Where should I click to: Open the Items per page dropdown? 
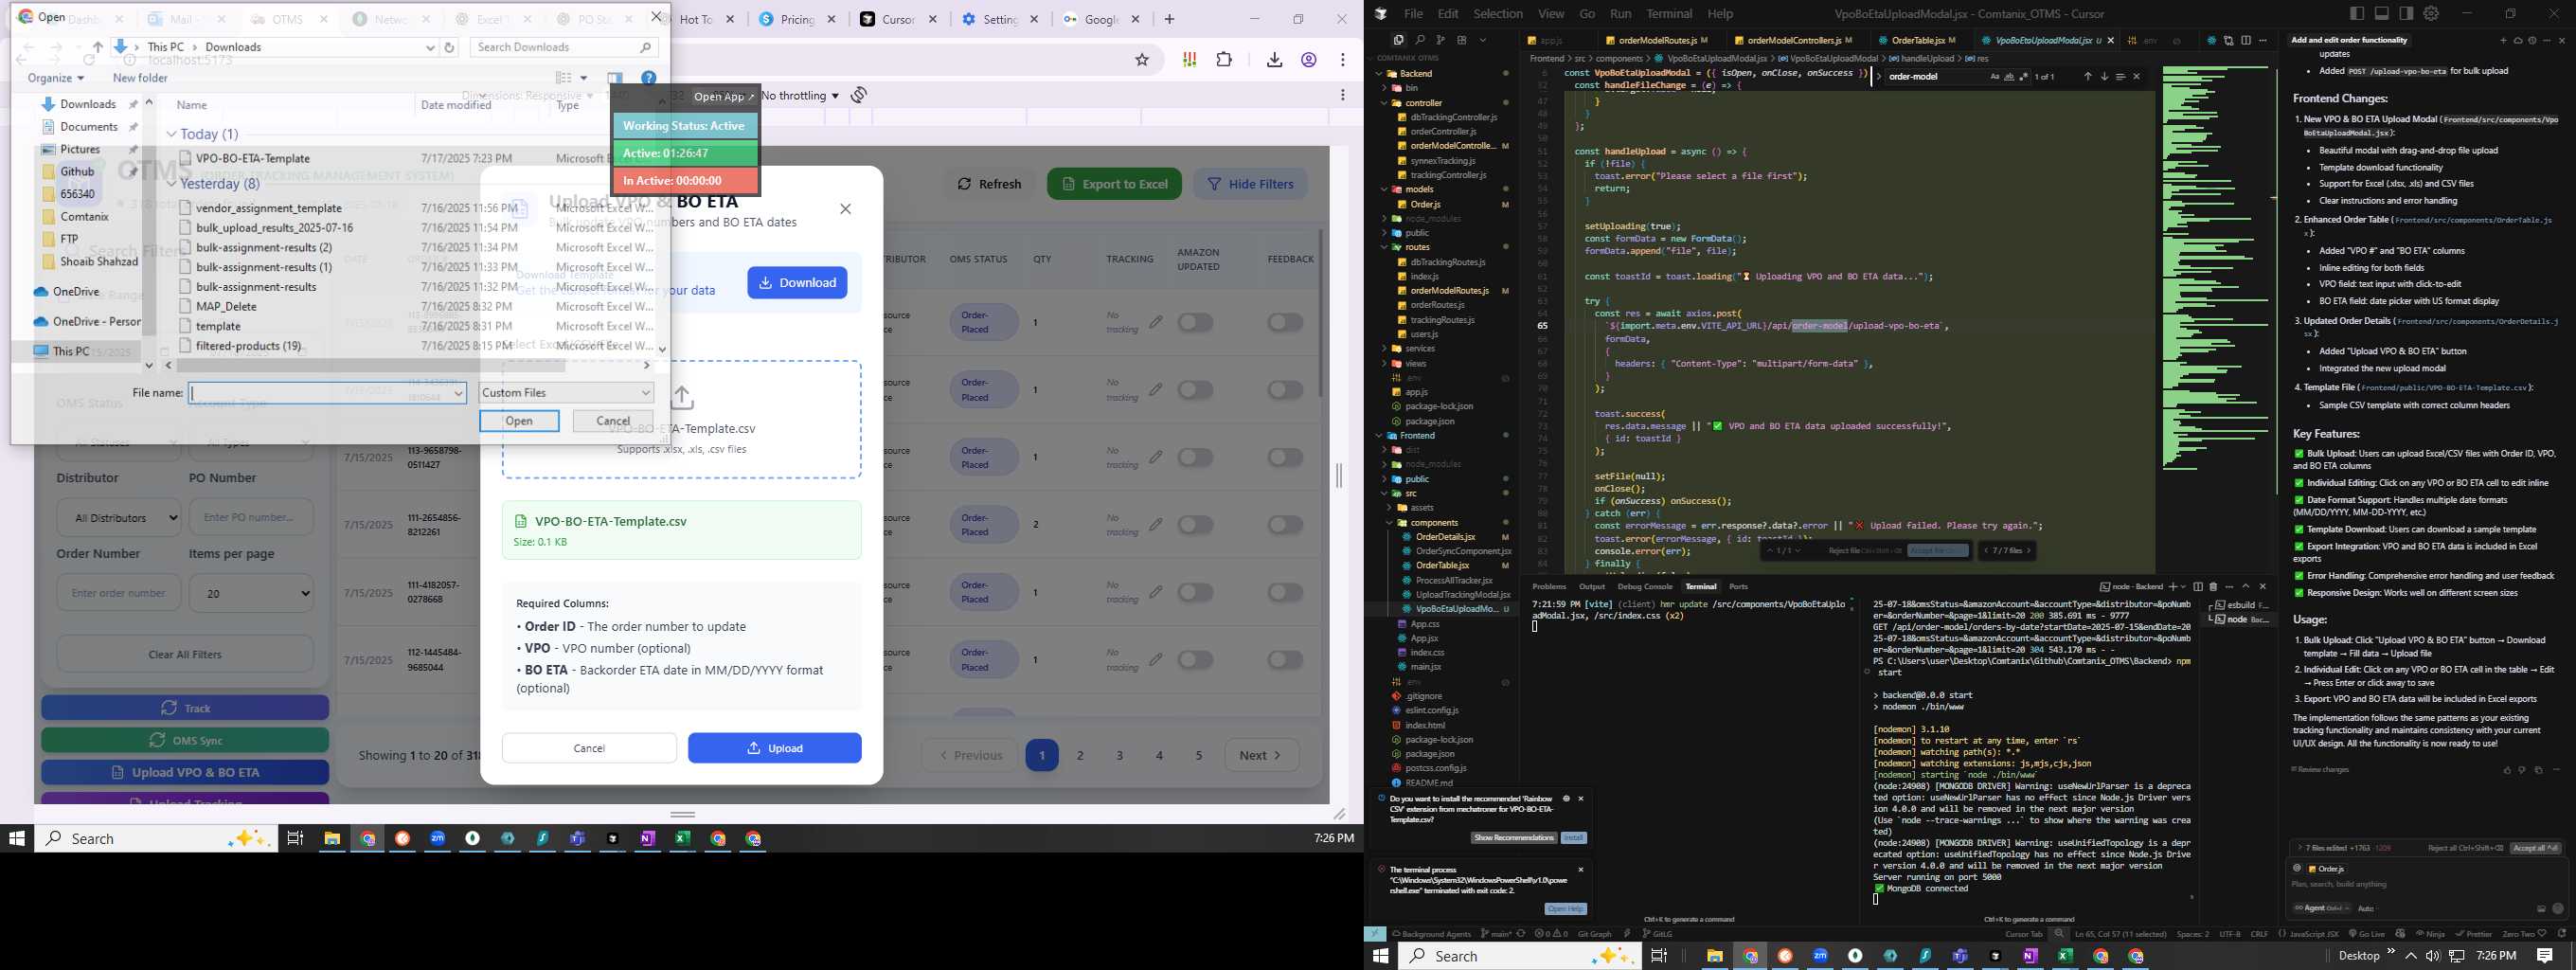[251, 593]
